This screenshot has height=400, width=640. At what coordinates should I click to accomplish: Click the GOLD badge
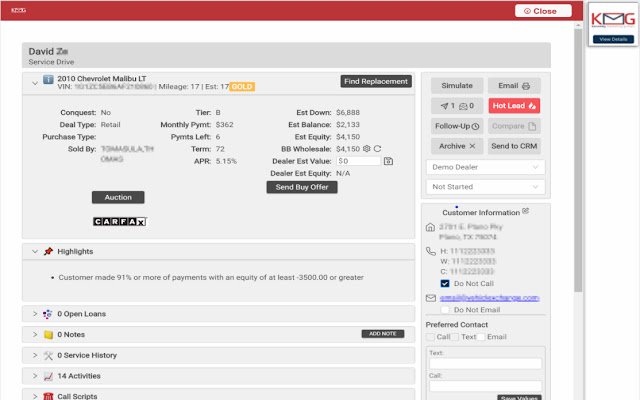point(242,87)
